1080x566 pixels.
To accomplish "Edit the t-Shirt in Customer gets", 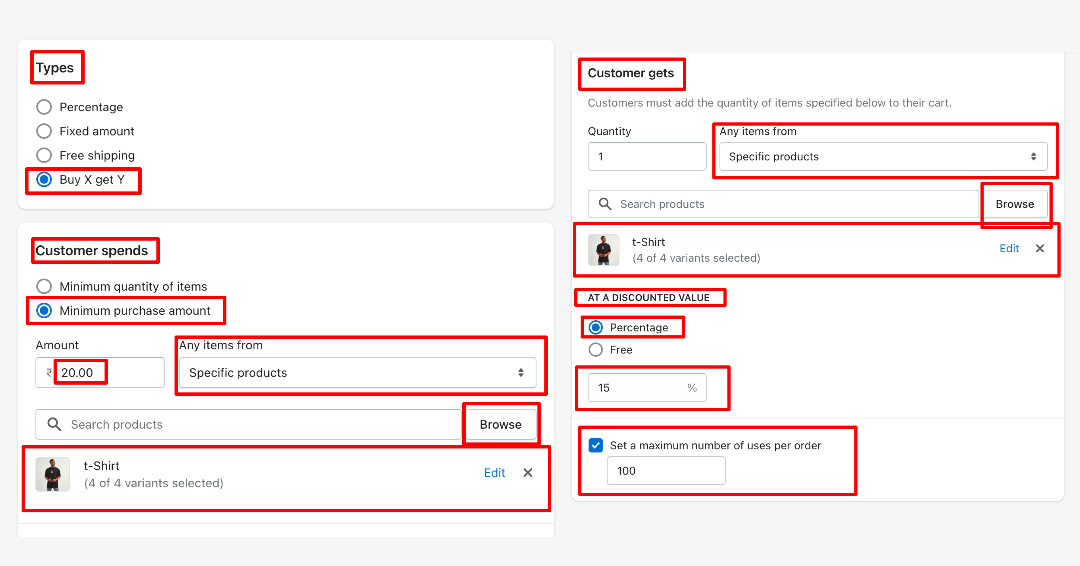I will coord(1009,249).
